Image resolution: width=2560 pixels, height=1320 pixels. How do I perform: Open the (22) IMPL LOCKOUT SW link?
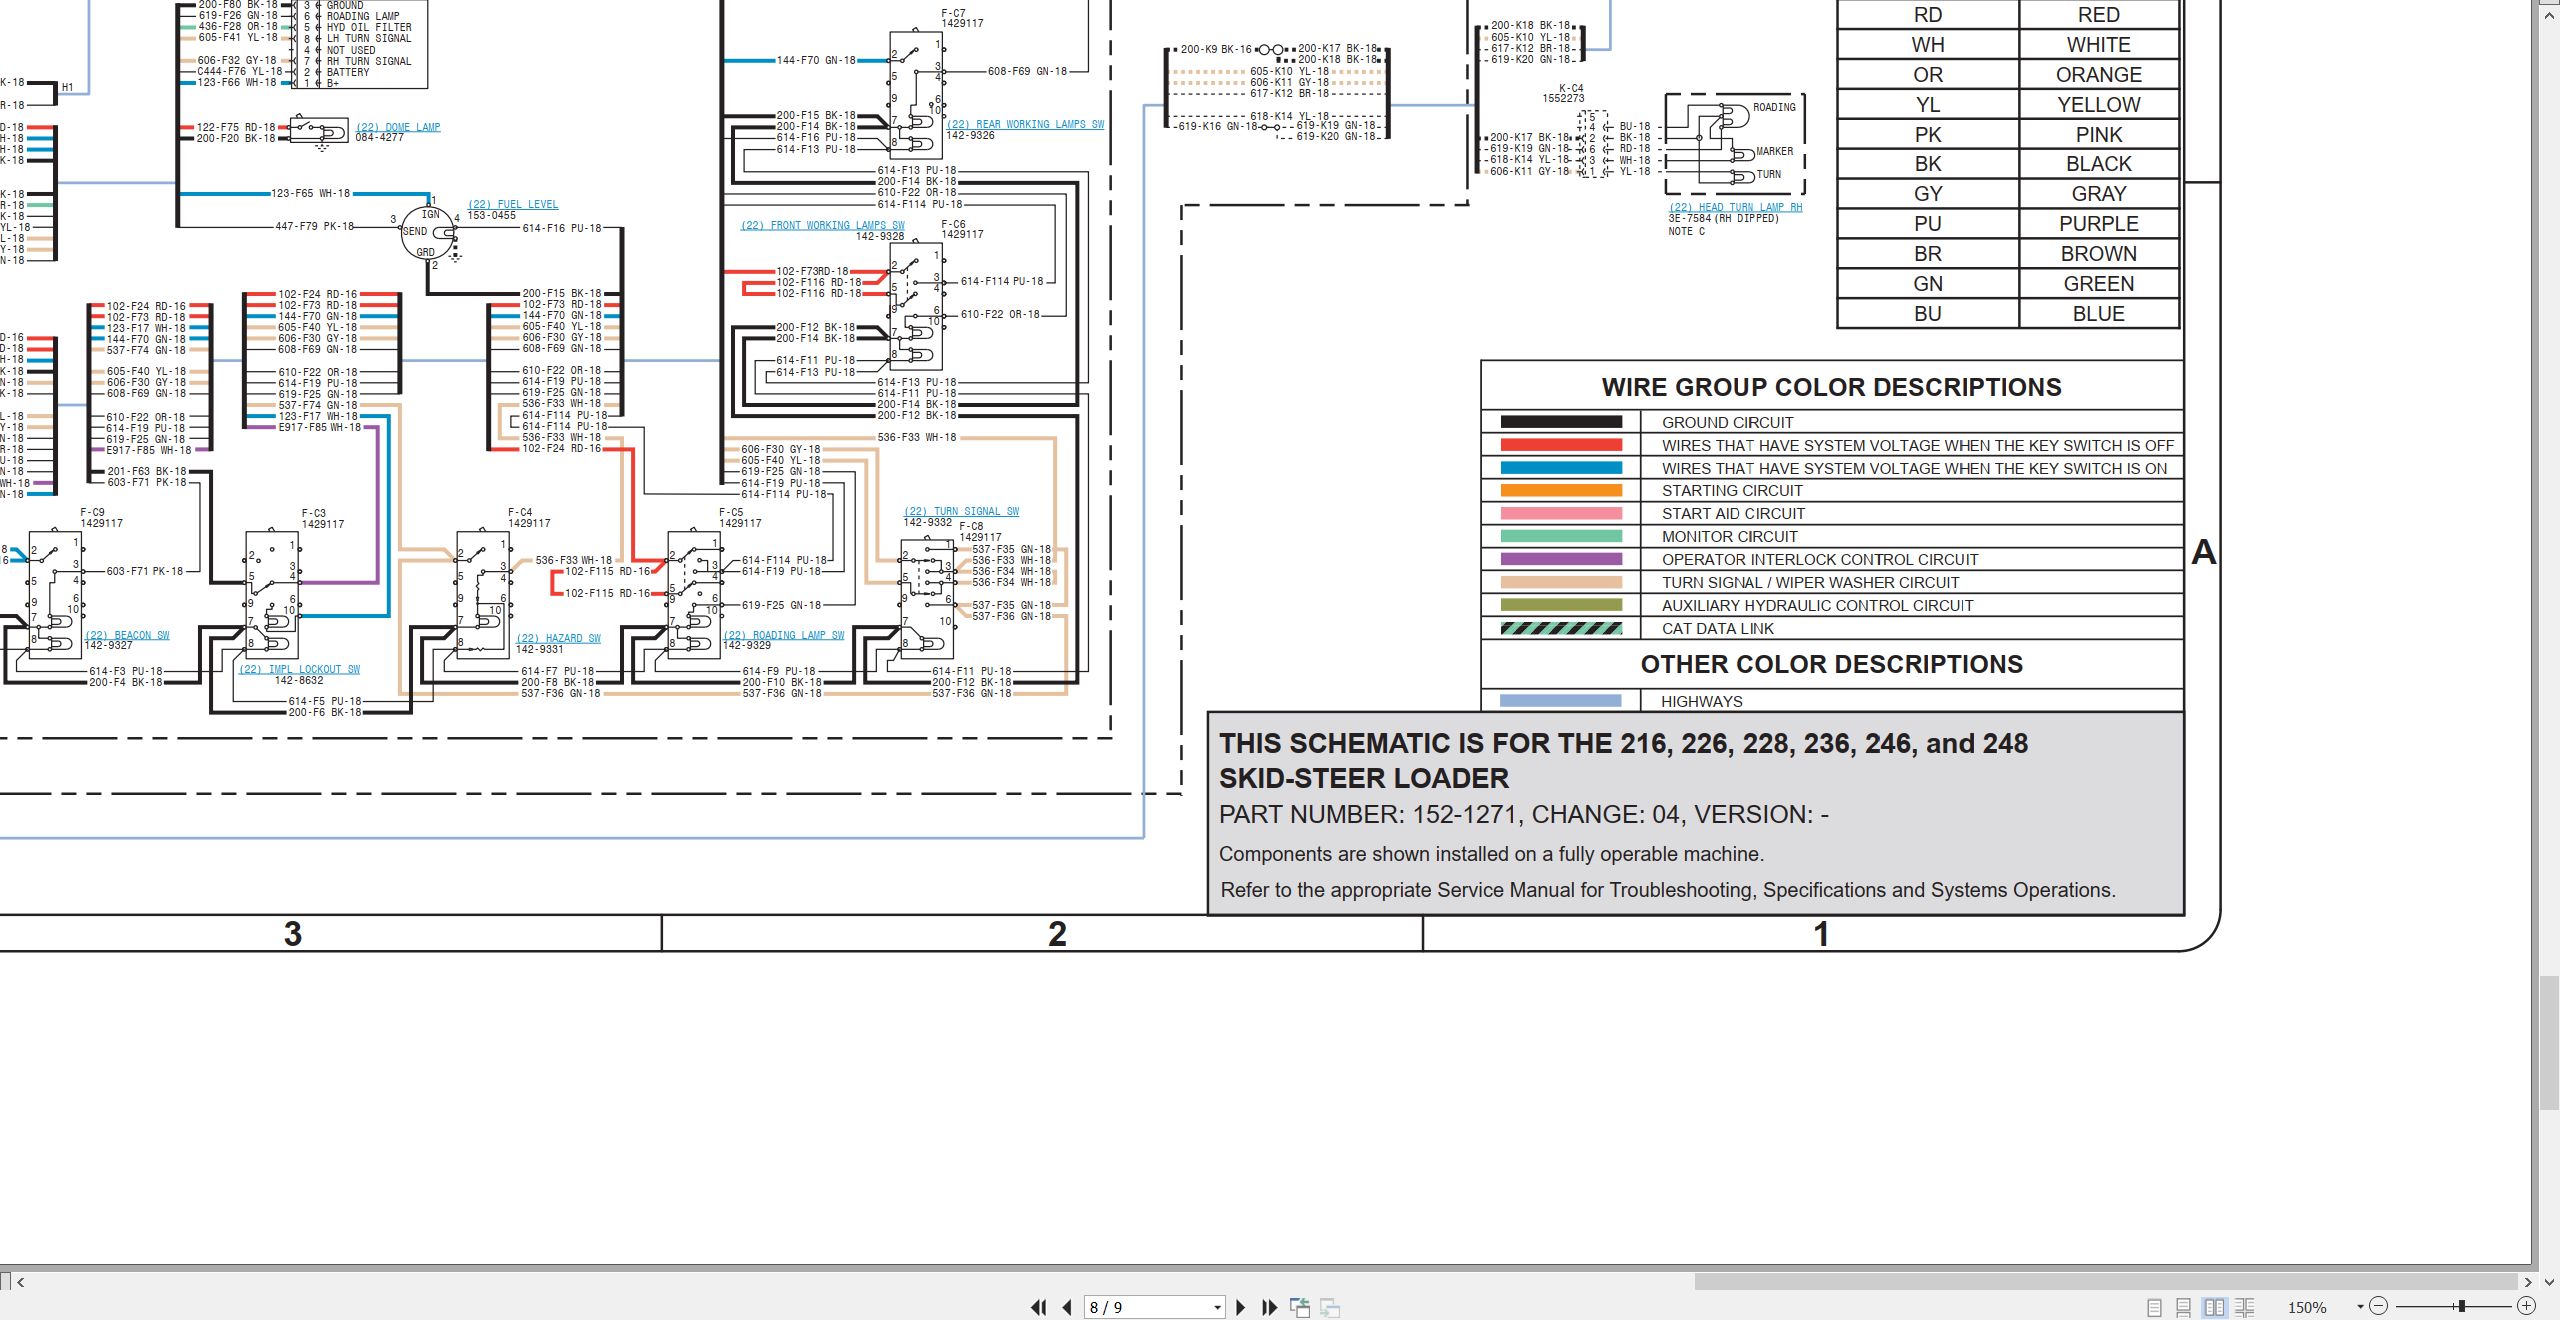[299, 669]
